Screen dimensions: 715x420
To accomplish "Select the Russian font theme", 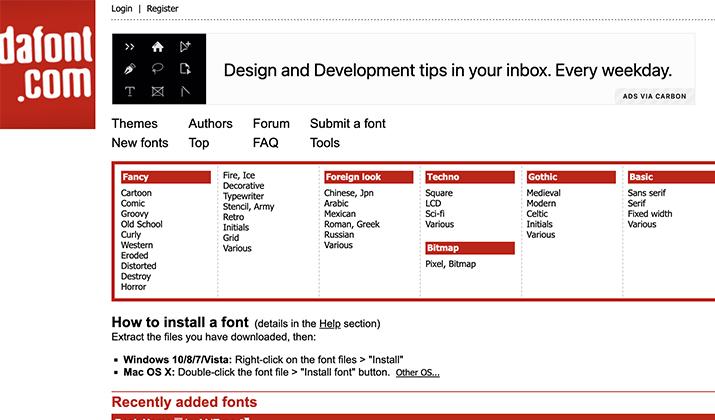I will (x=339, y=235).
